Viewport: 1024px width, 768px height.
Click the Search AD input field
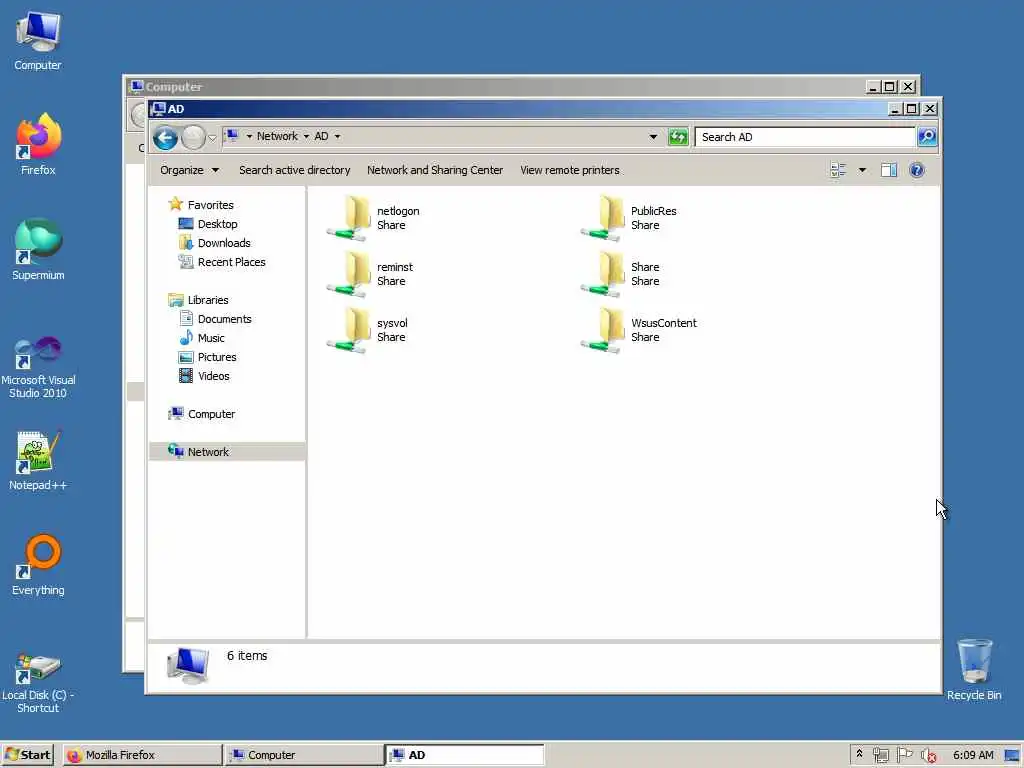click(805, 136)
